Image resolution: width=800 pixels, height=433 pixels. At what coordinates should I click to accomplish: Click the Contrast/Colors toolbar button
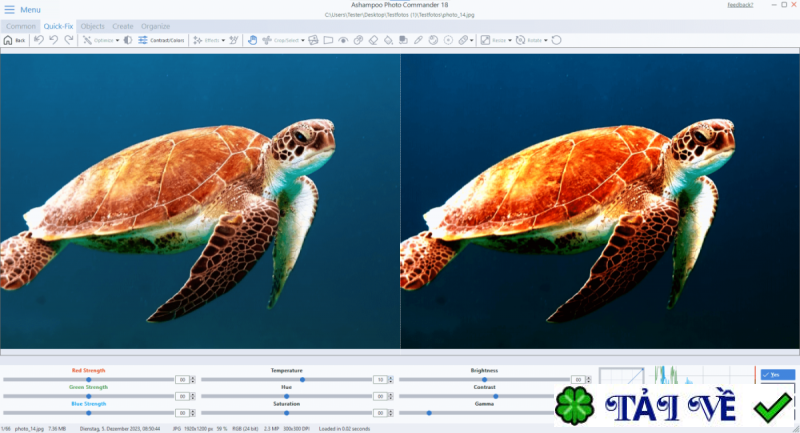click(161, 40)
